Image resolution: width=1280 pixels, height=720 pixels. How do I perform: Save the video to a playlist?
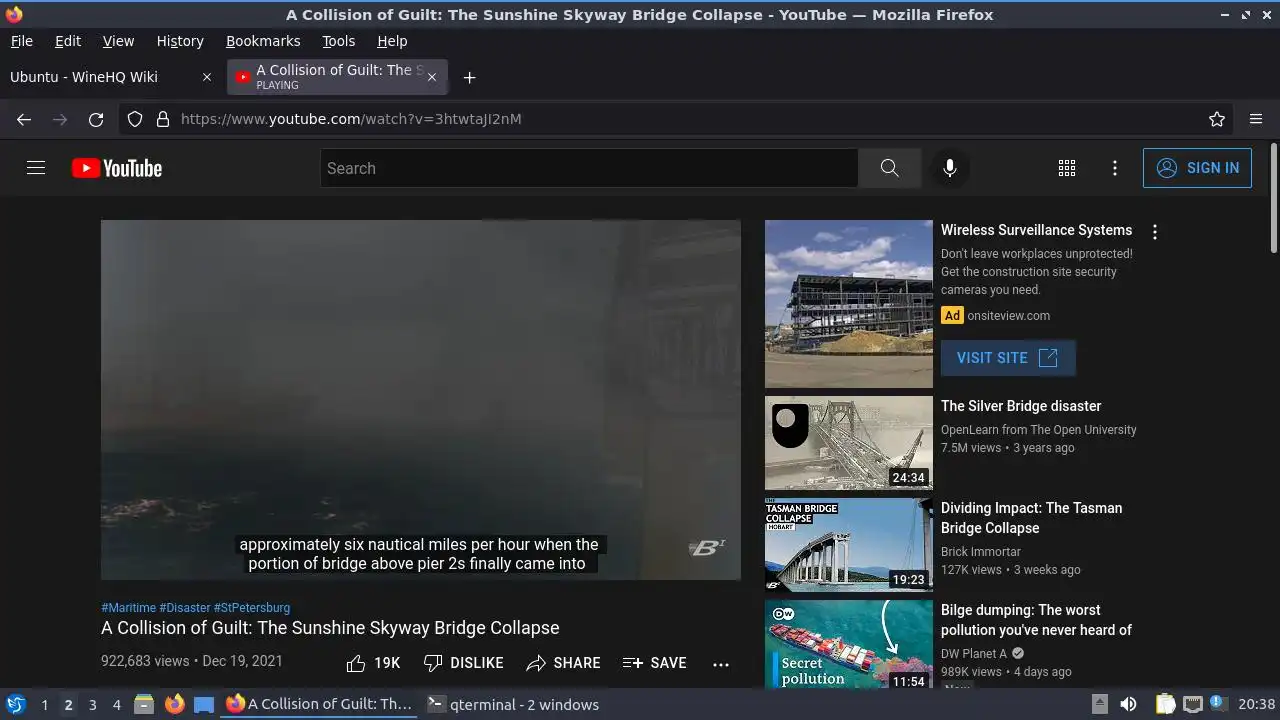coord(655,663)
